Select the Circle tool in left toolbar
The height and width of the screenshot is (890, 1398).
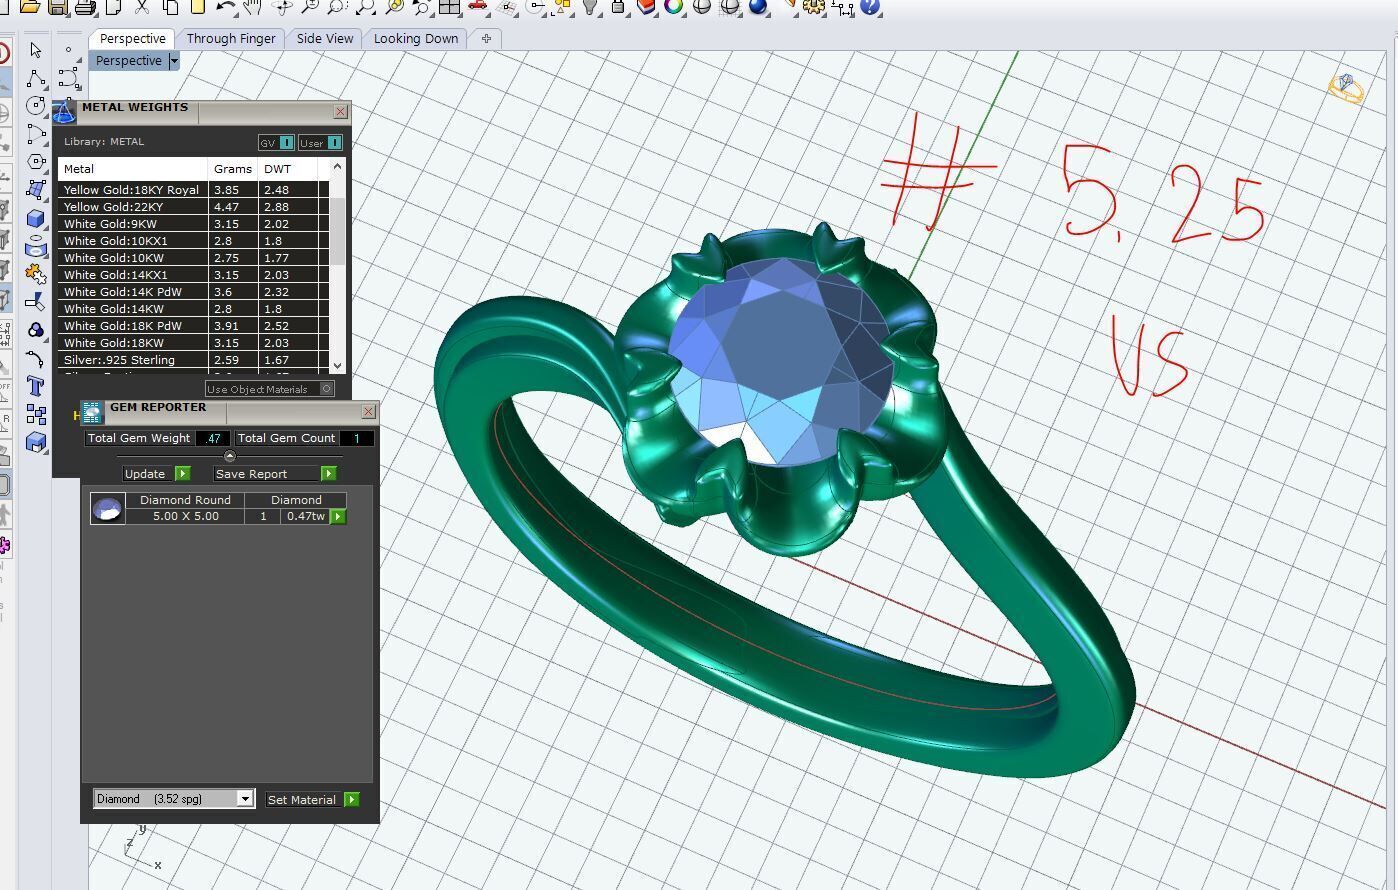coord(36,105)
